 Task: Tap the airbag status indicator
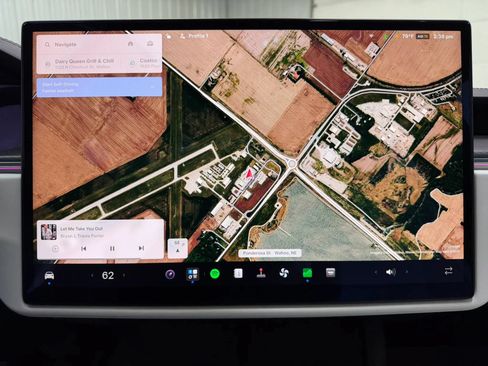(x=423, y=36)
